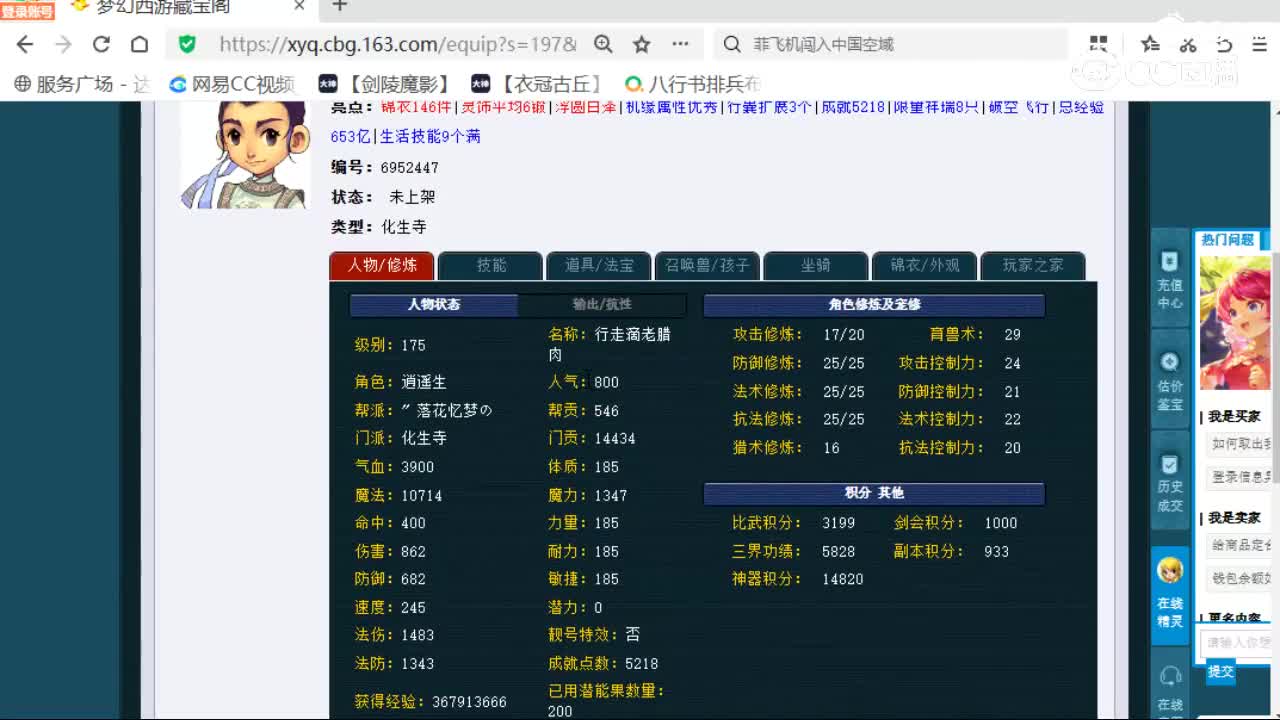Click the scissors screenshot tool
This screenshot has width=1280, height=720.
tap(1188, 44)
